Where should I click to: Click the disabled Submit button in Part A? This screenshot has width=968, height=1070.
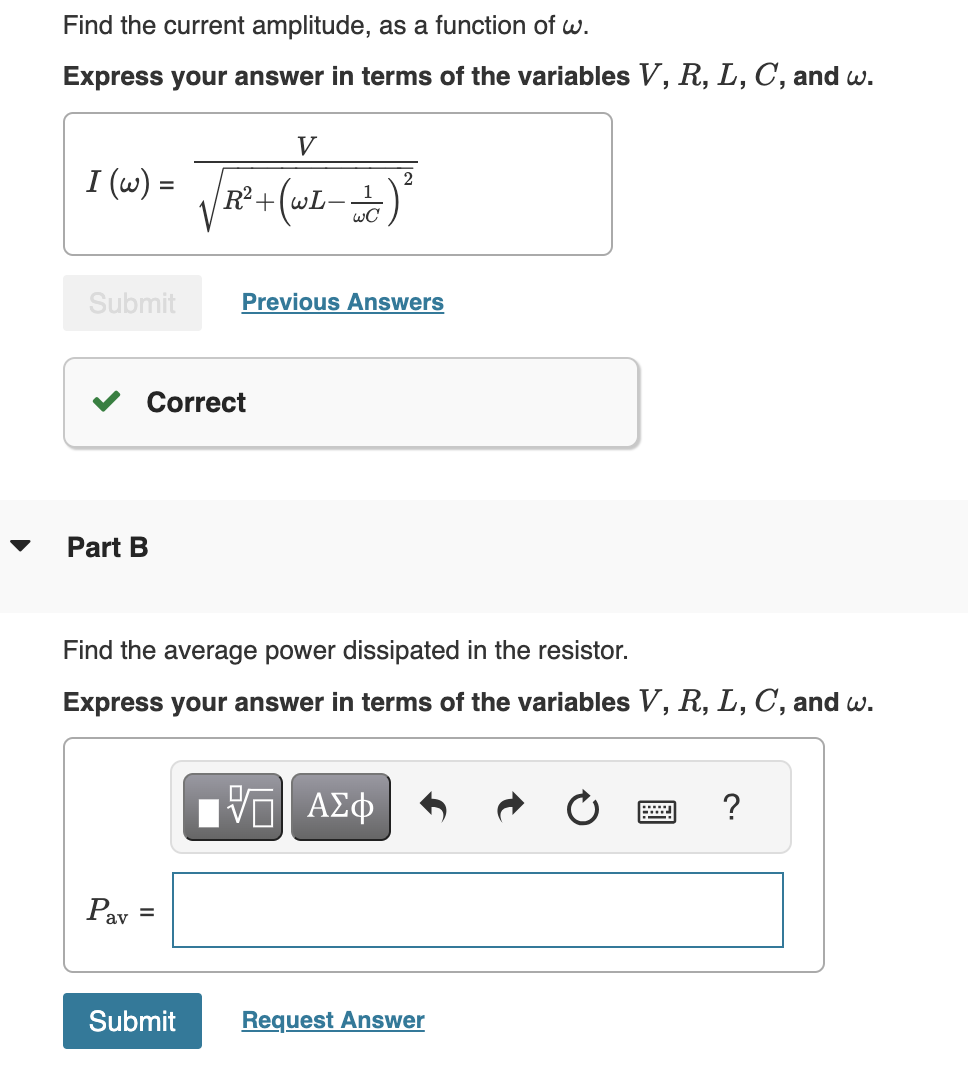(132, 302)
